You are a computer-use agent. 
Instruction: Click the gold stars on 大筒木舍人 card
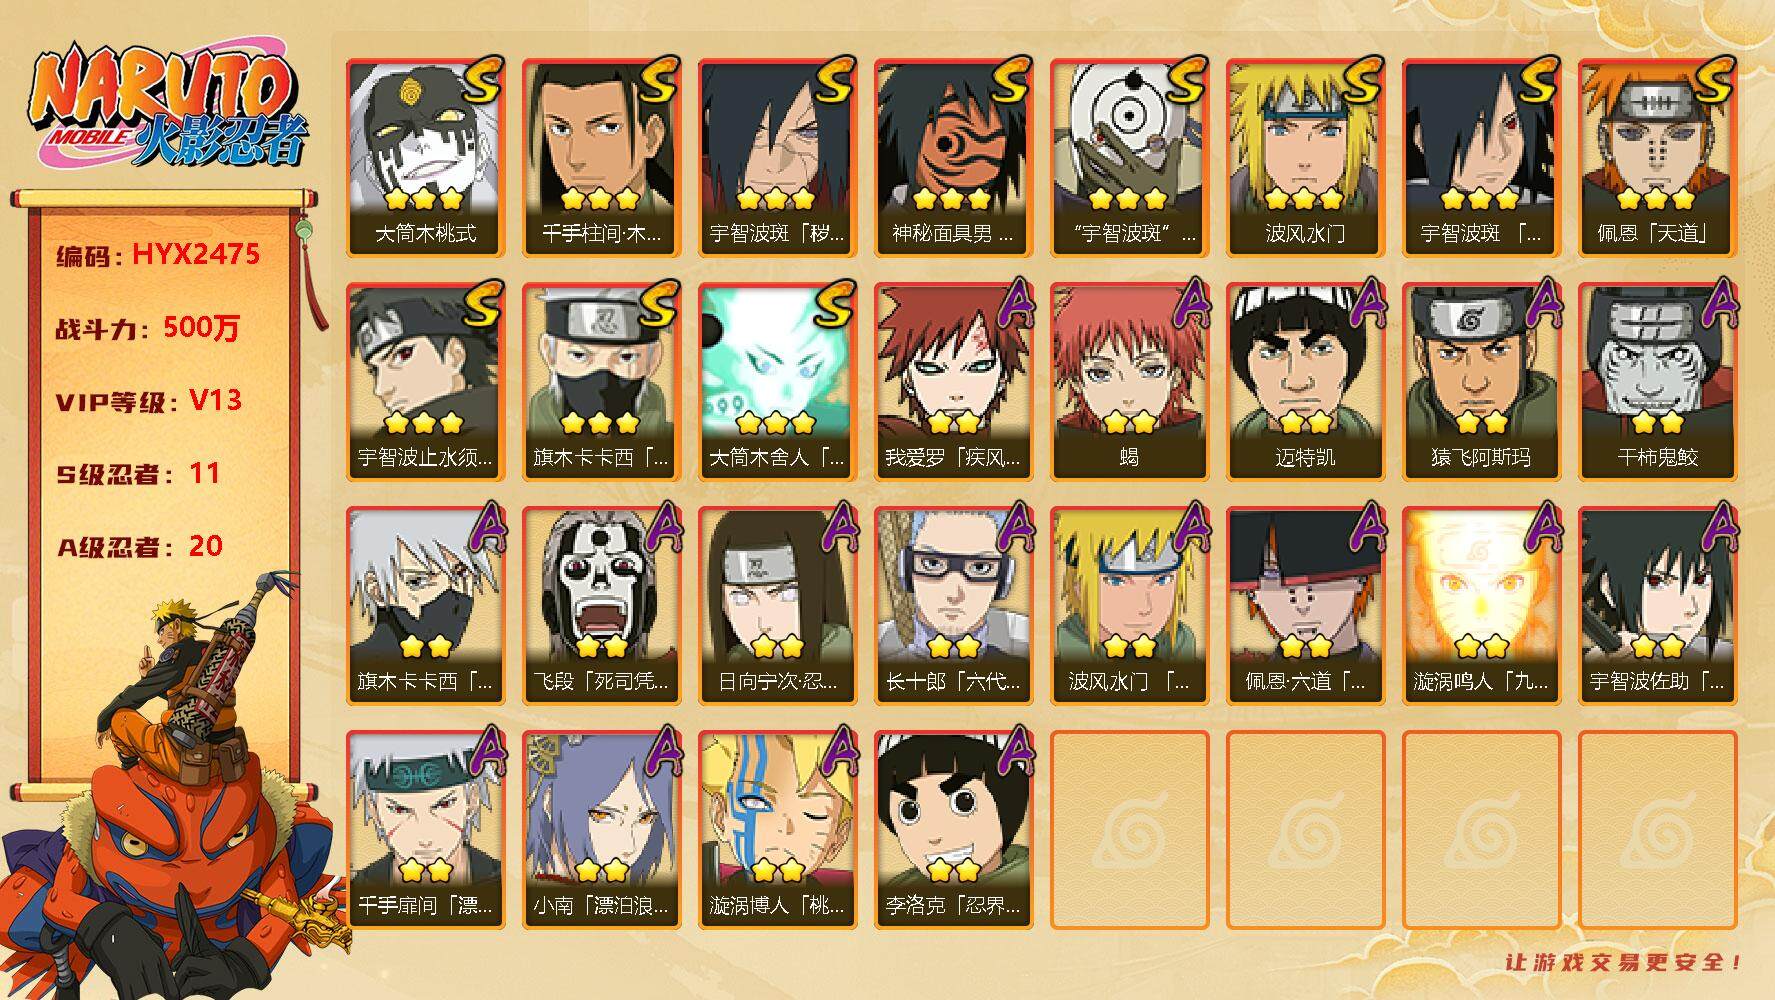[776, 422]
